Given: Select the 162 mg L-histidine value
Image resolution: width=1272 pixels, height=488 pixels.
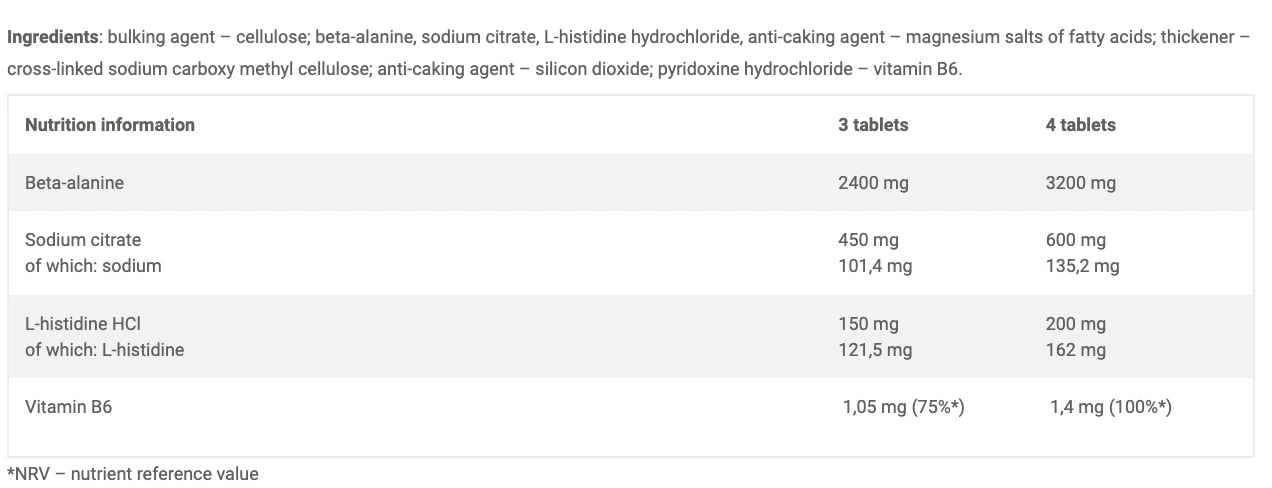Looking at the screenshot, I should coord(1075,350).
